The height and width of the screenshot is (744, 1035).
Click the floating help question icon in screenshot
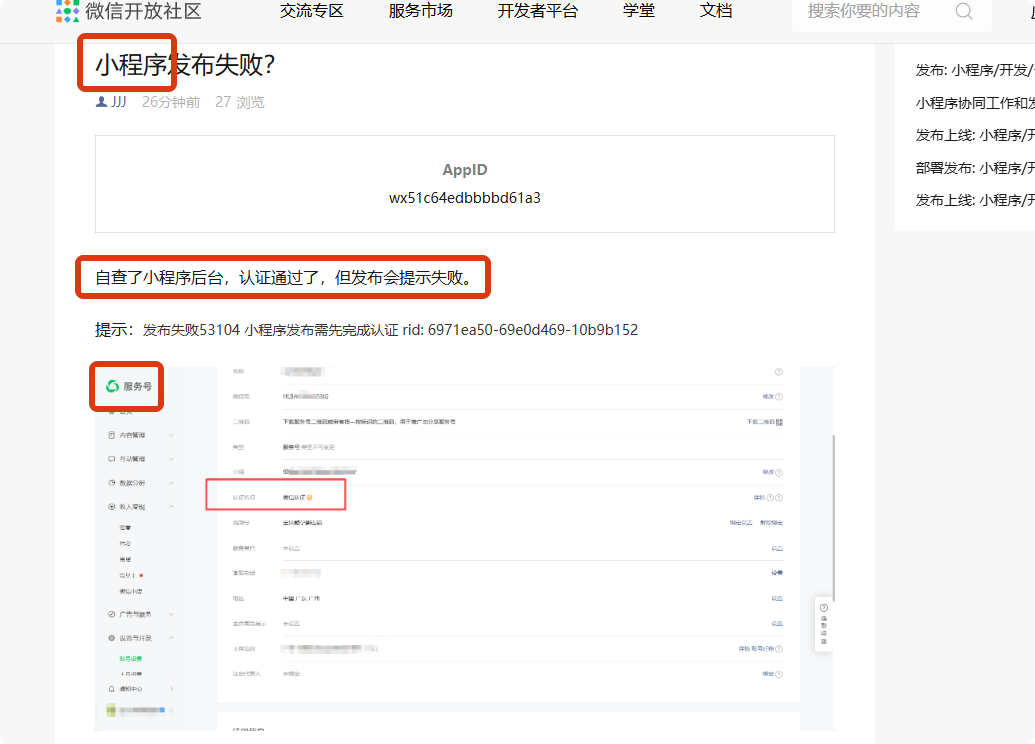824,608
